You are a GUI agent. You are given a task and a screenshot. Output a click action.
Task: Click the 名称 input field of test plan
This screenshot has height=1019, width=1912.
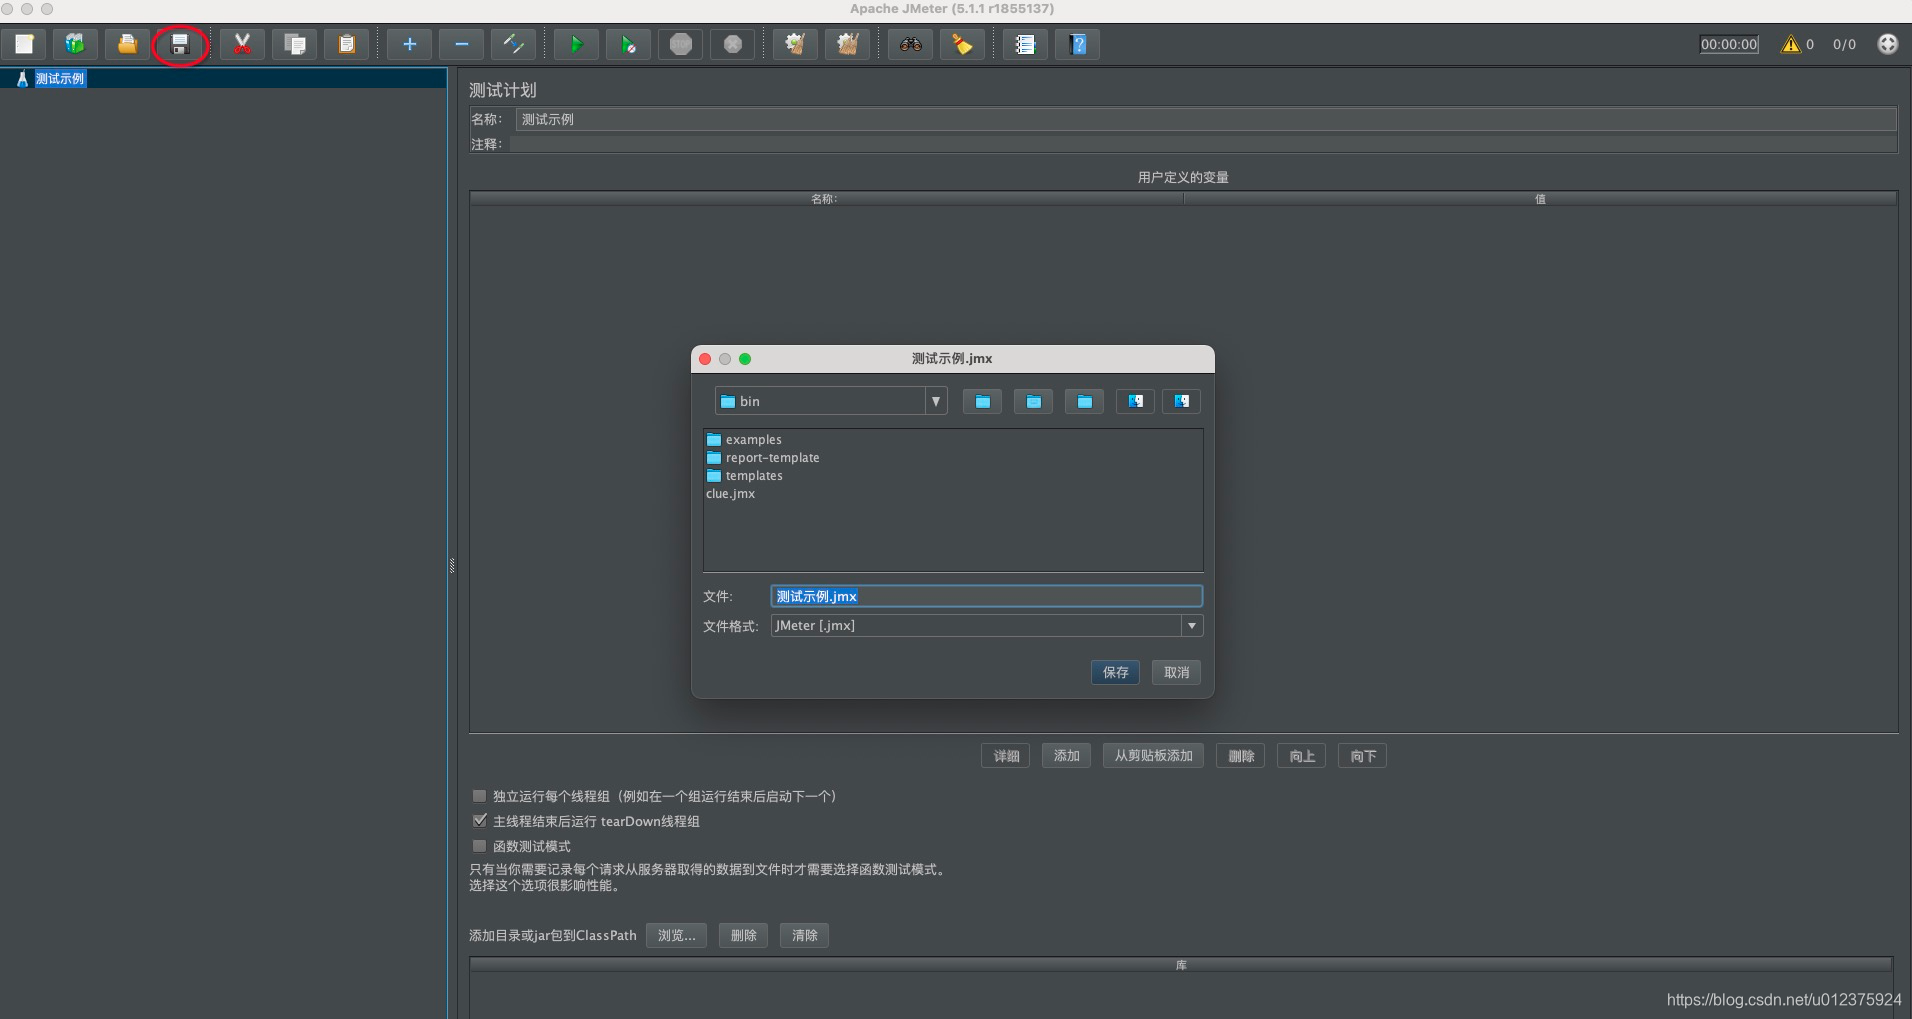(x=1206, y=119)
